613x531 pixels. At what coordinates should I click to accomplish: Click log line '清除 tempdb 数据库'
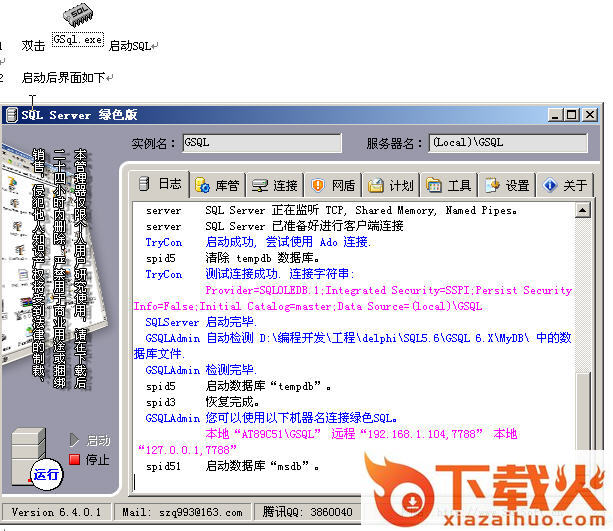[x=262, y=258]
